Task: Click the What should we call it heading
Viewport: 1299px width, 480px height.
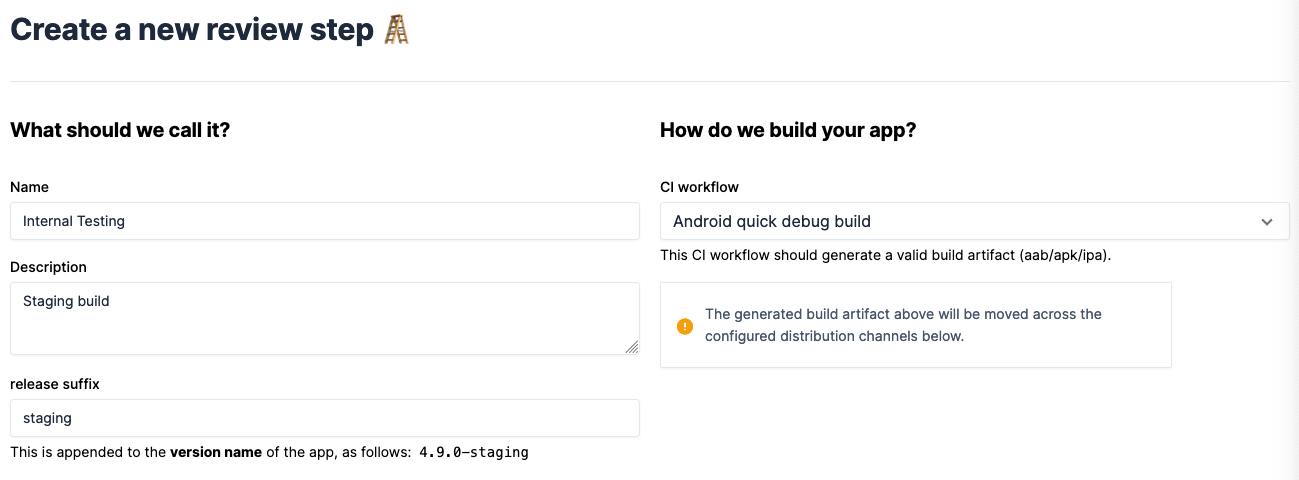Action: [x=120, y=130]
